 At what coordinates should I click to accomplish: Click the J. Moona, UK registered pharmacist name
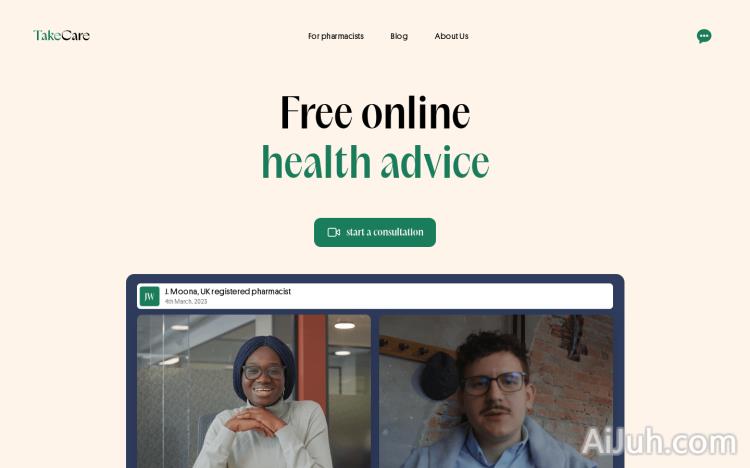(x=228, y=291)
